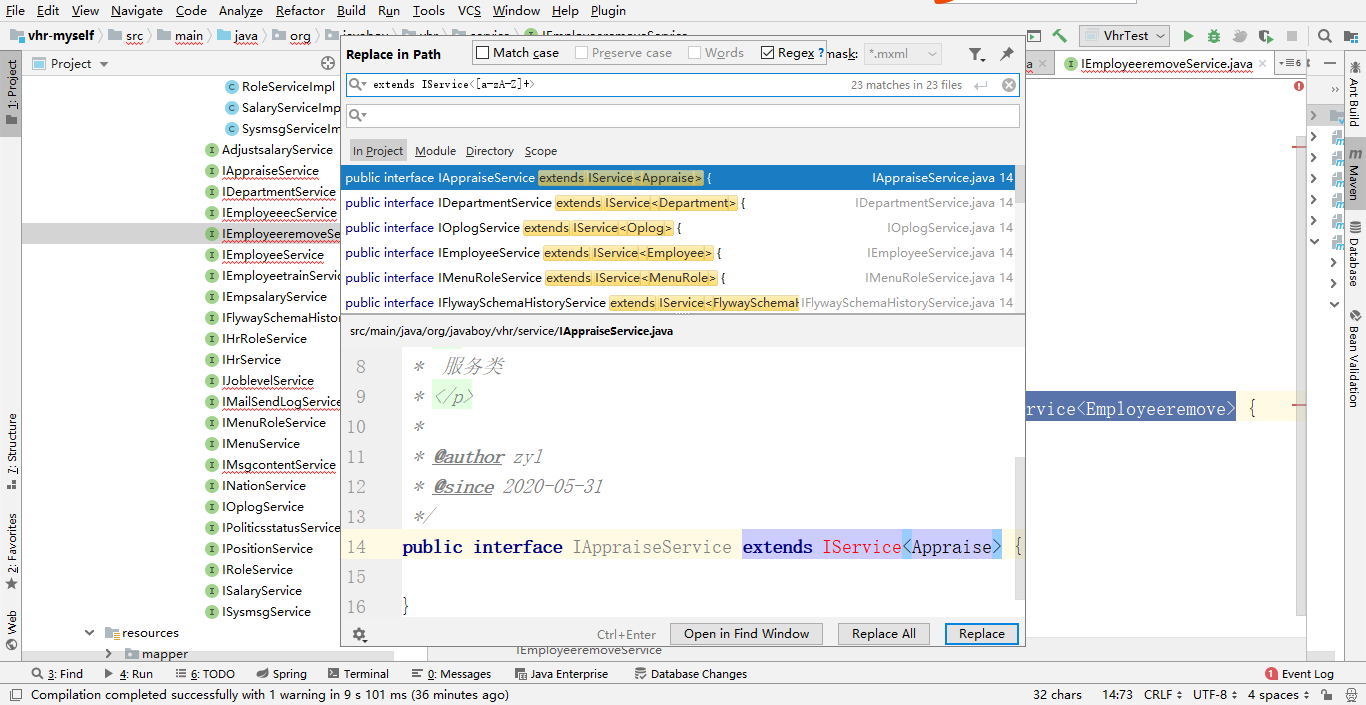The height and width of the screenshot is (705, 1366).
Task: Open the Find tool window at the bottom
Action: [58, 674]
